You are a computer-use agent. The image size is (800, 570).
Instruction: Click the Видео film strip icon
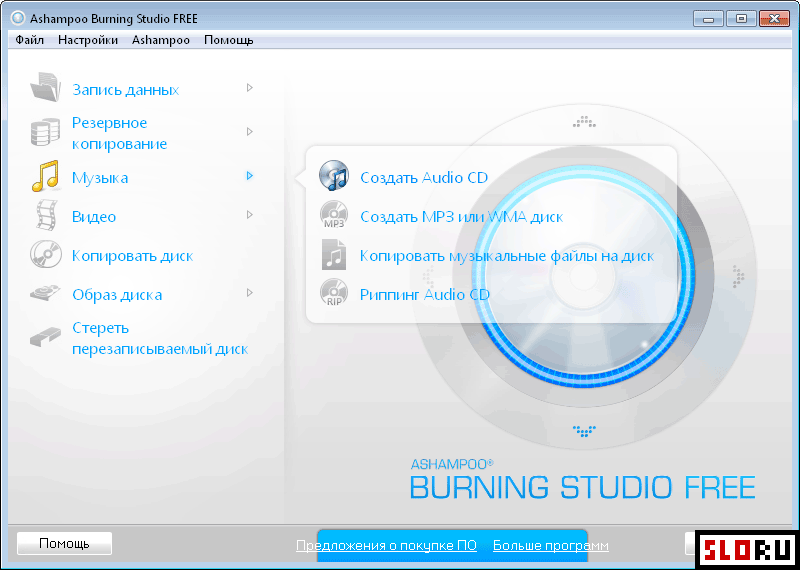[x=46, y=215]
